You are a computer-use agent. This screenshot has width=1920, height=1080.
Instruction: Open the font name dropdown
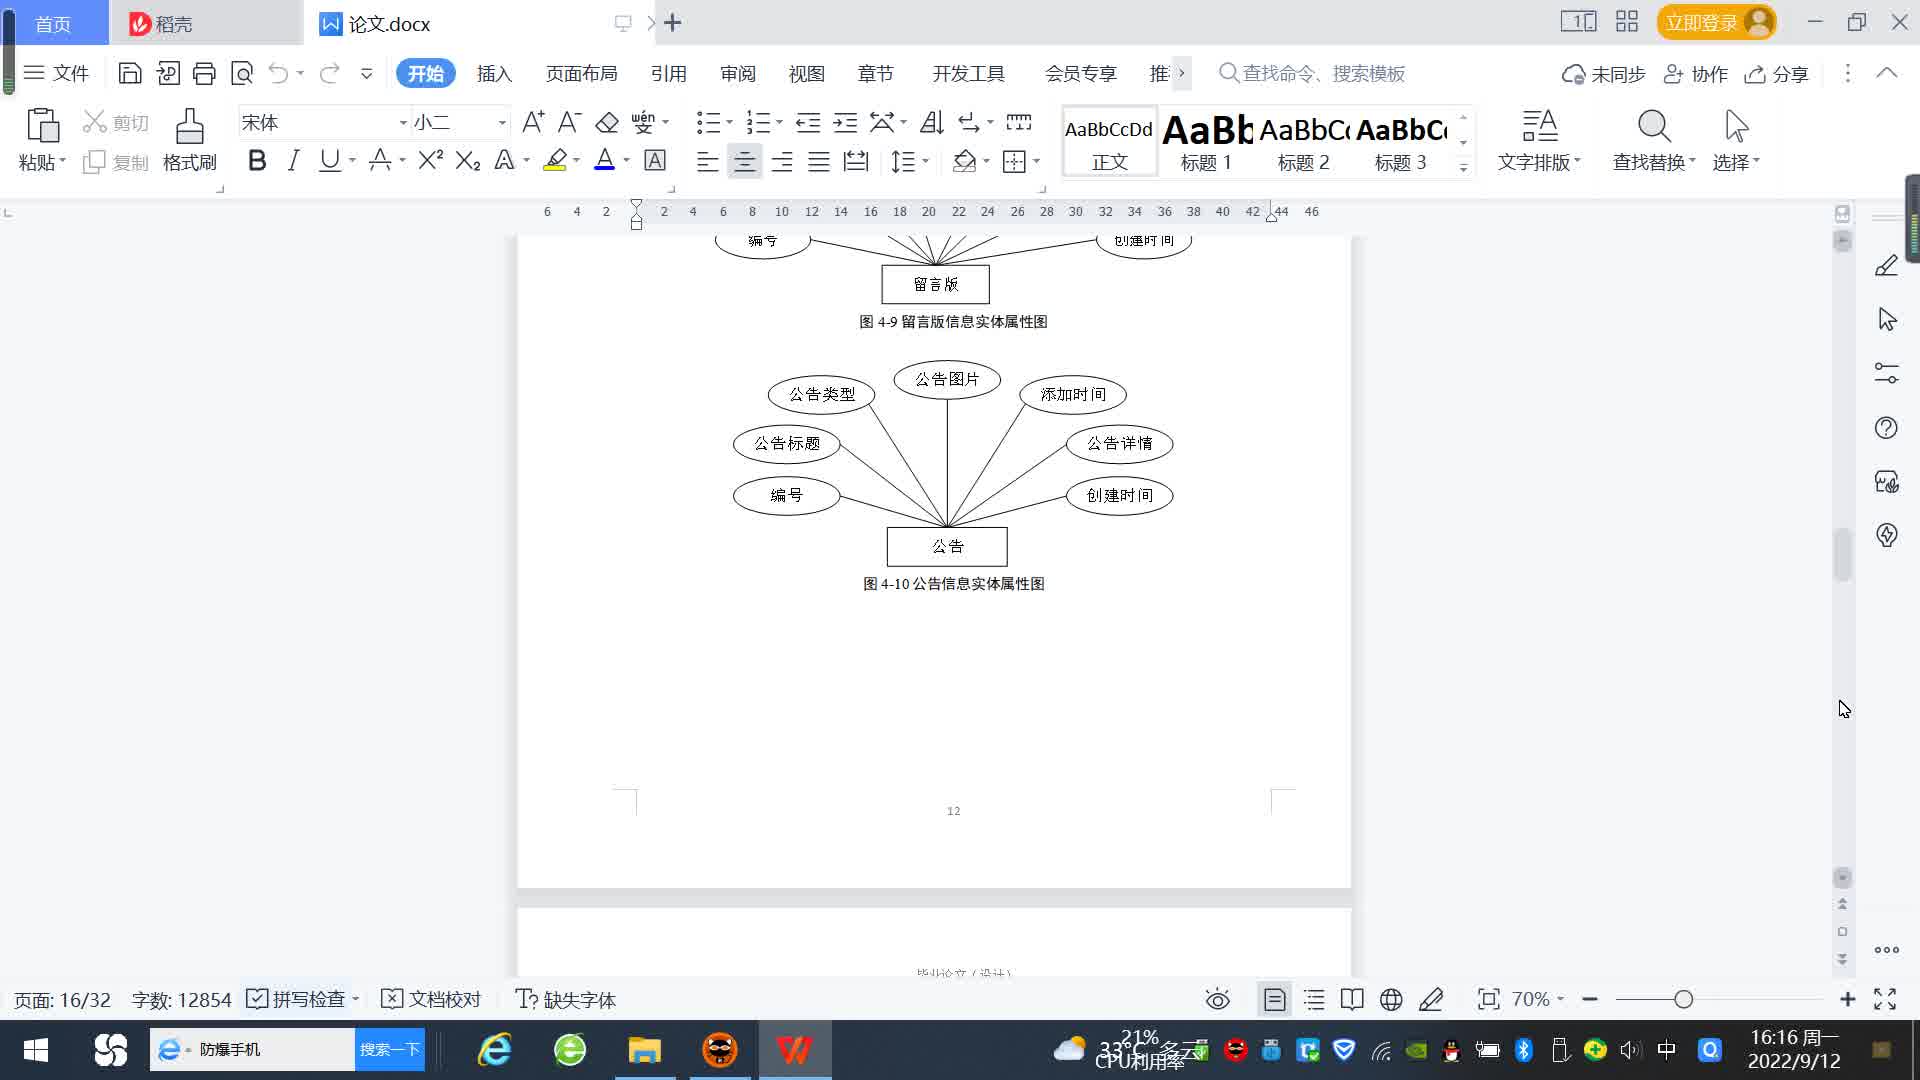403,123
